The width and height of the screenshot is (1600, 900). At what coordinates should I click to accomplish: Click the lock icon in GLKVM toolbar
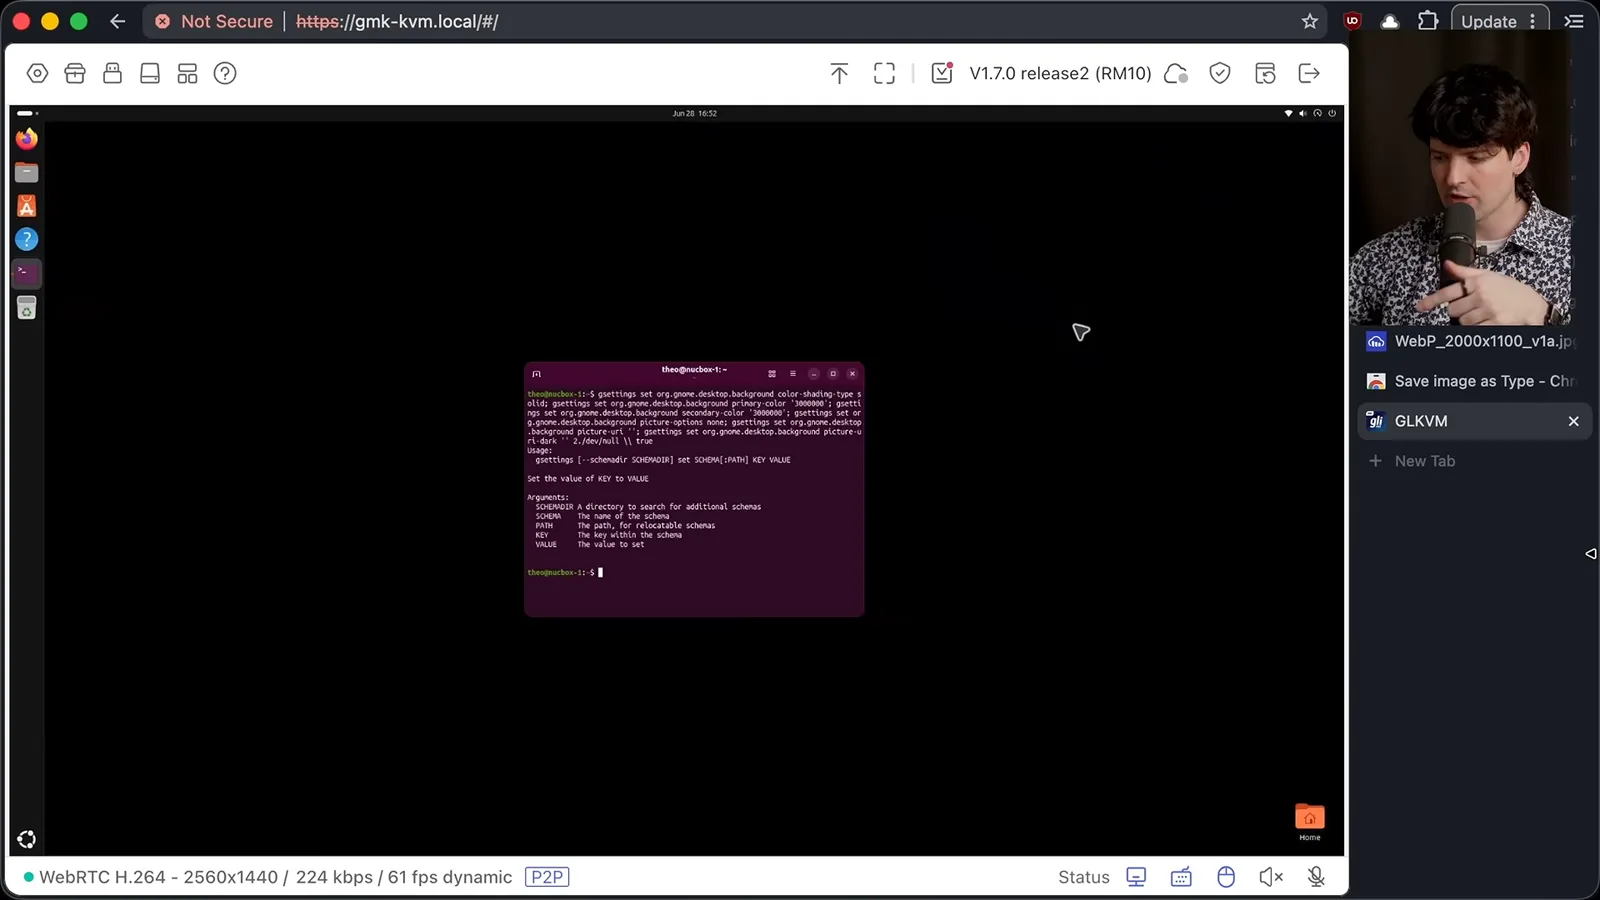[x=112, y=73]
